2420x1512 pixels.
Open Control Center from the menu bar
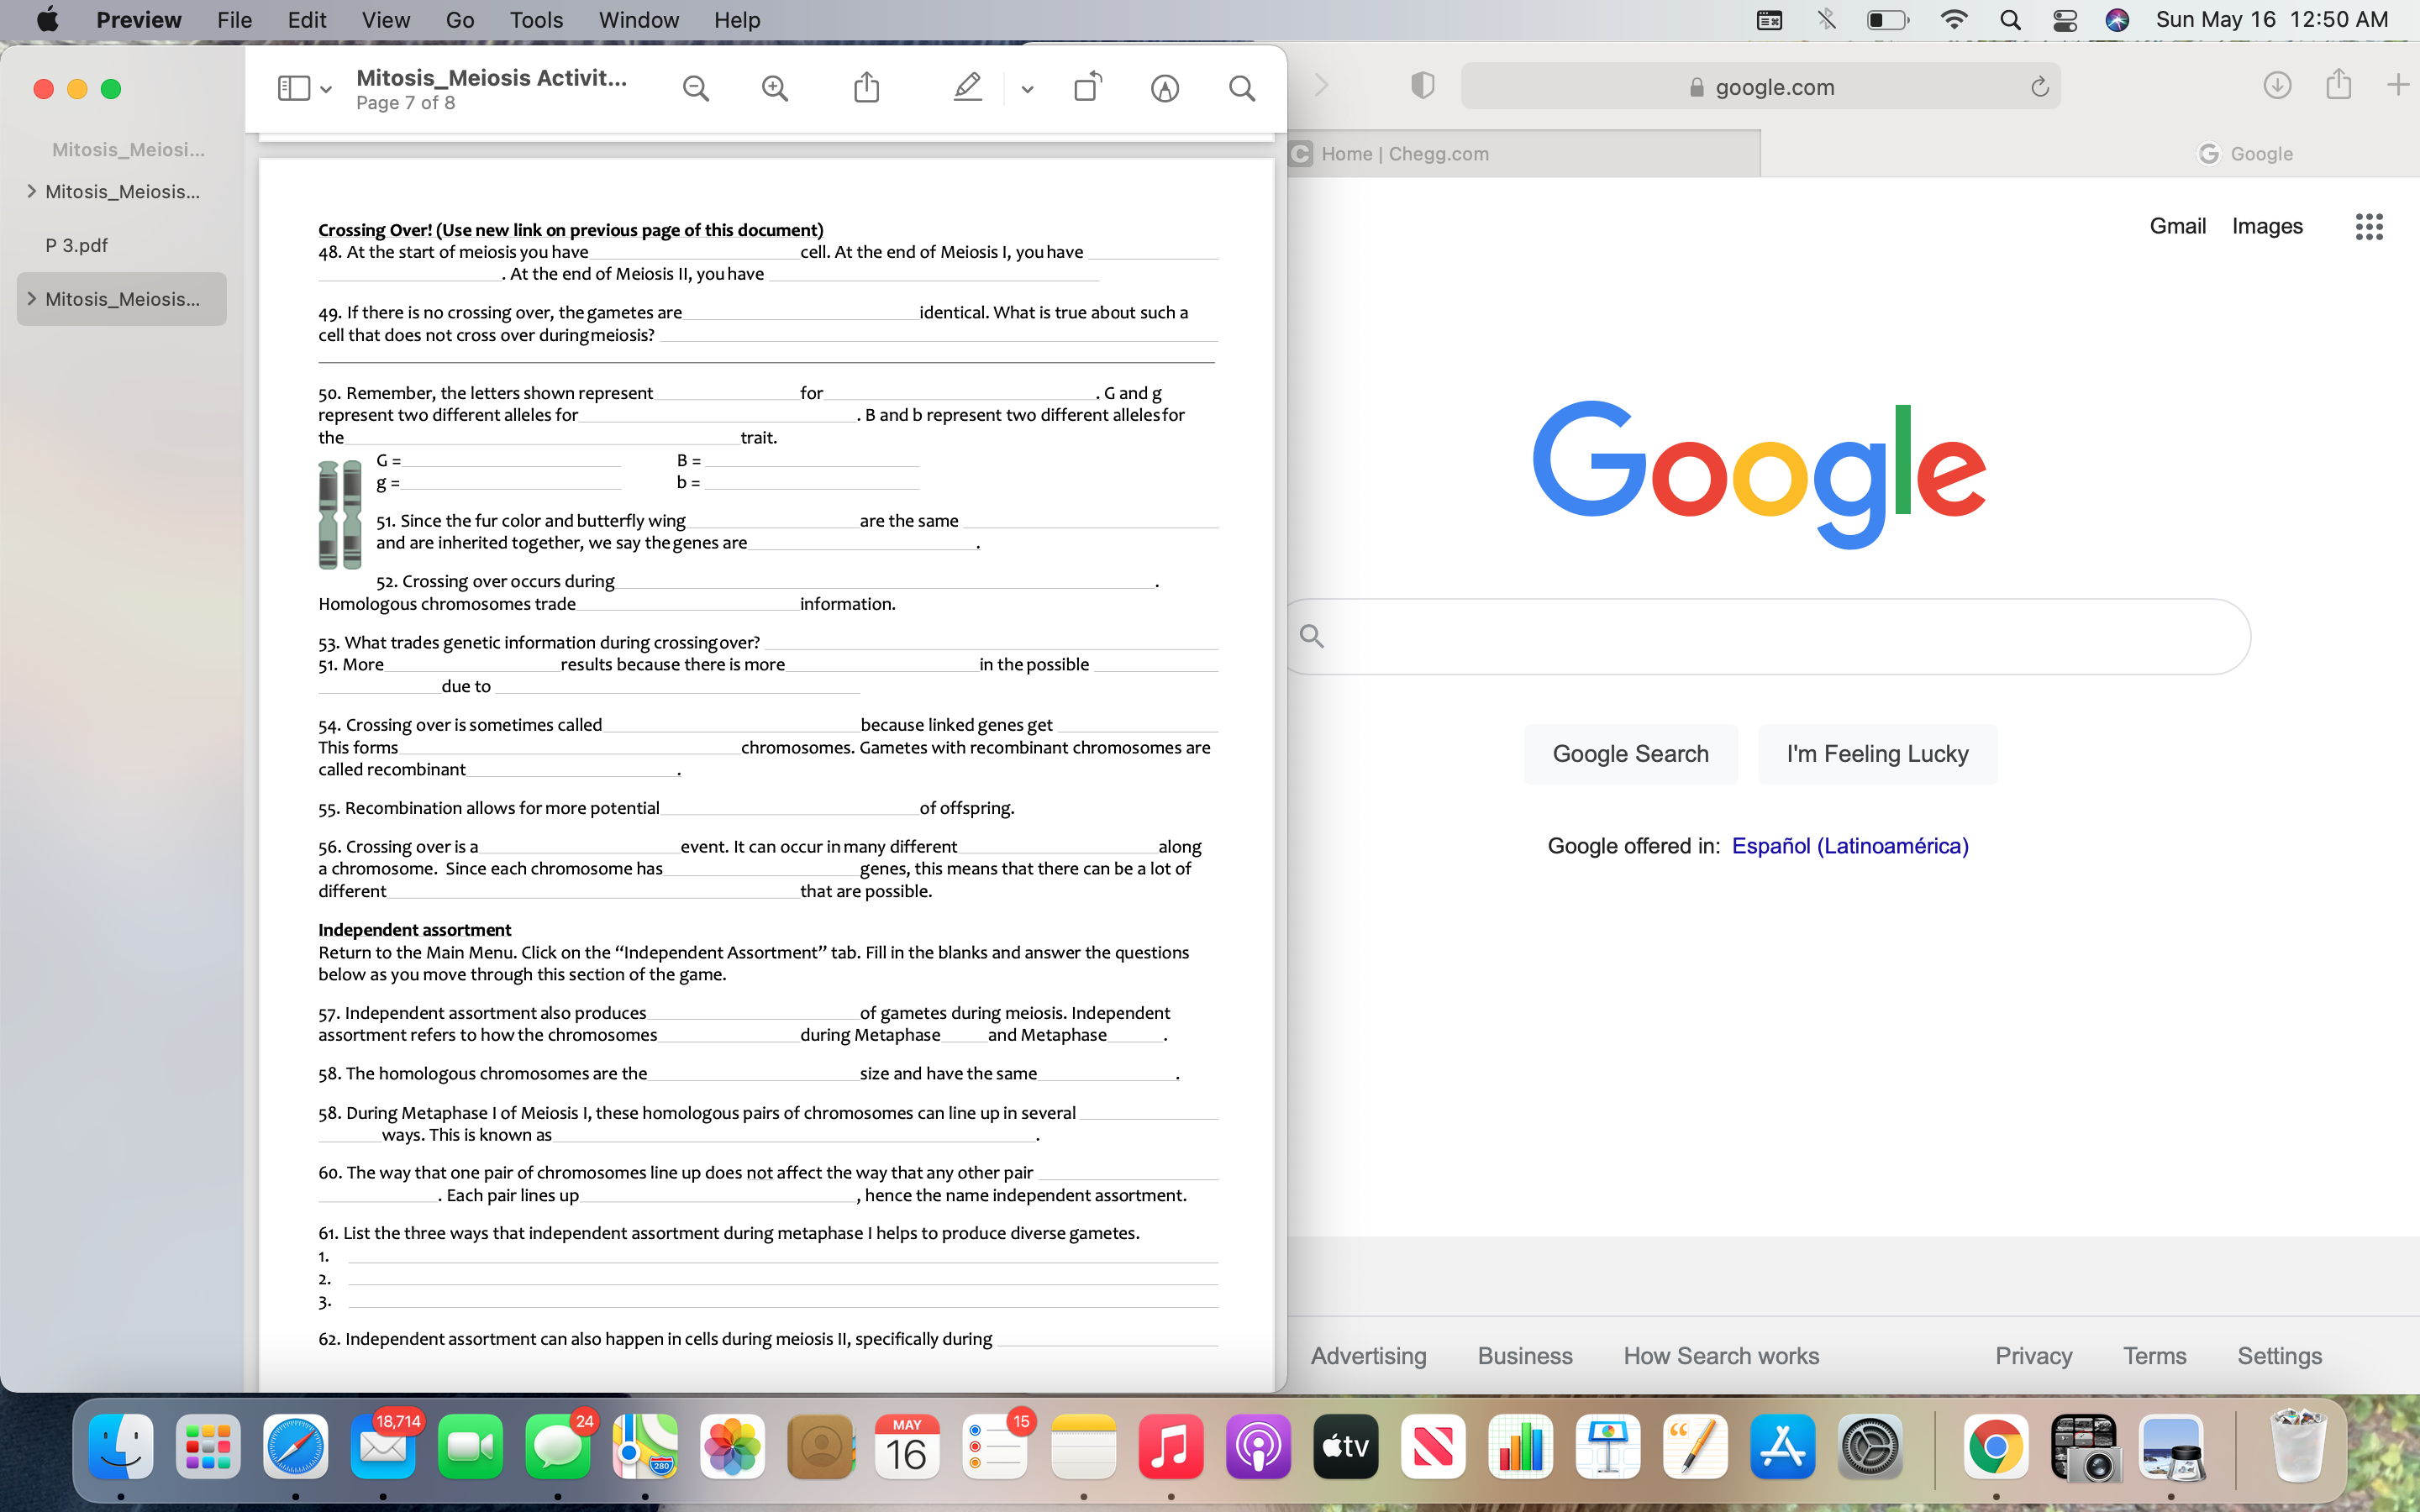[2065, 19]
